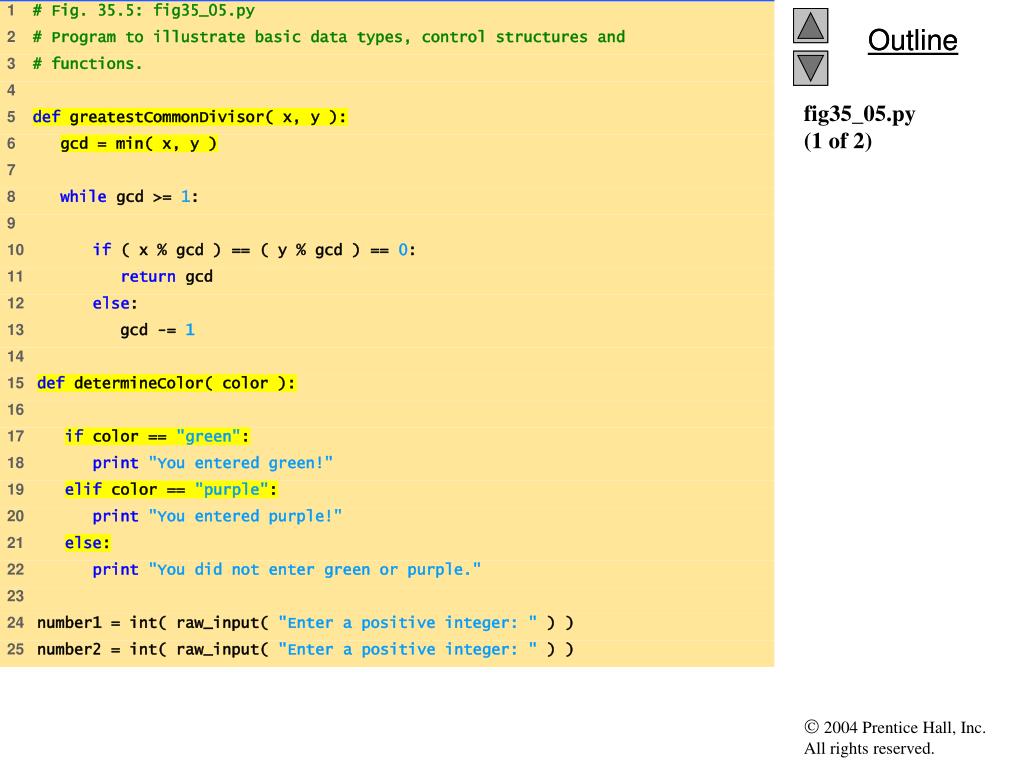
Task: Click the "# functions." comment line
Action: pos(87,63)
